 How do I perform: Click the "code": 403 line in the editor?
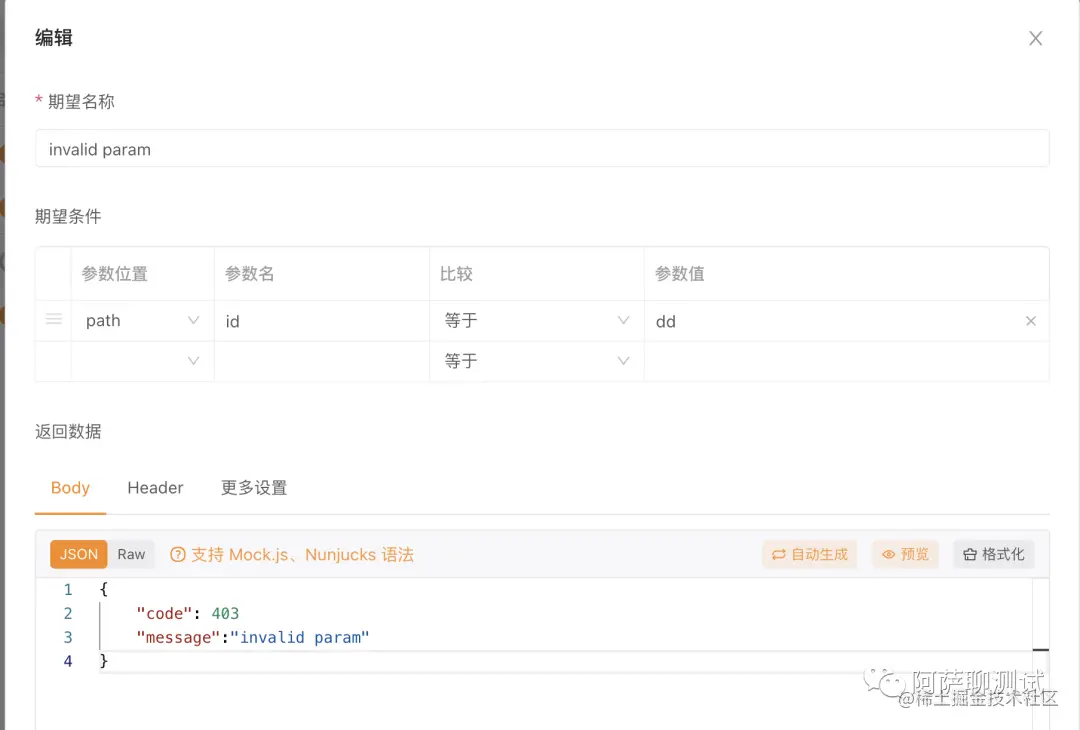187,614
